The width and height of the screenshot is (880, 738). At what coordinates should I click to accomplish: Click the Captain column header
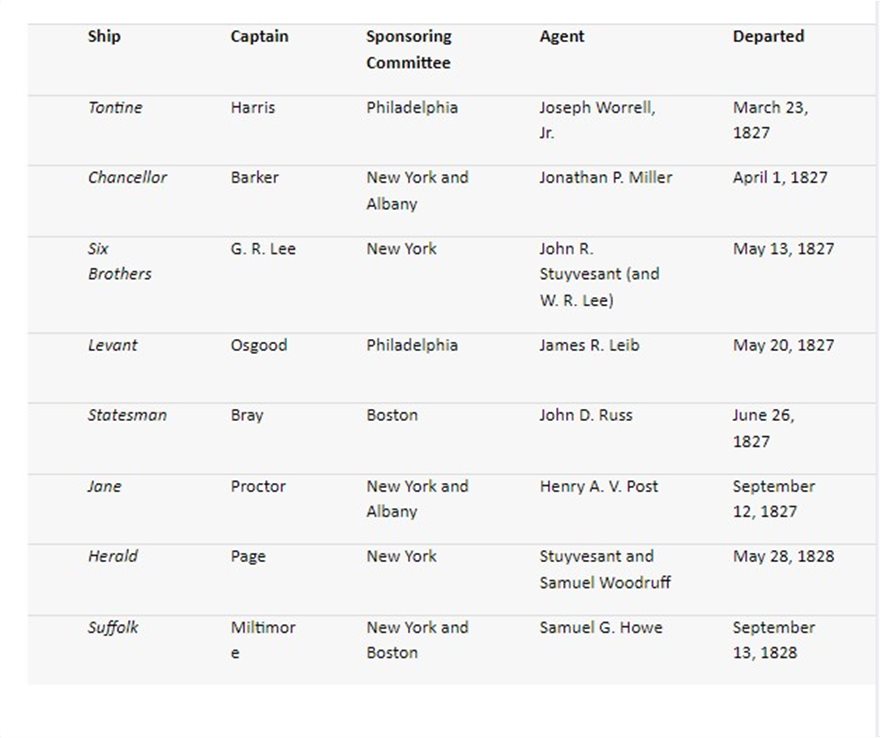coord(259,36)
